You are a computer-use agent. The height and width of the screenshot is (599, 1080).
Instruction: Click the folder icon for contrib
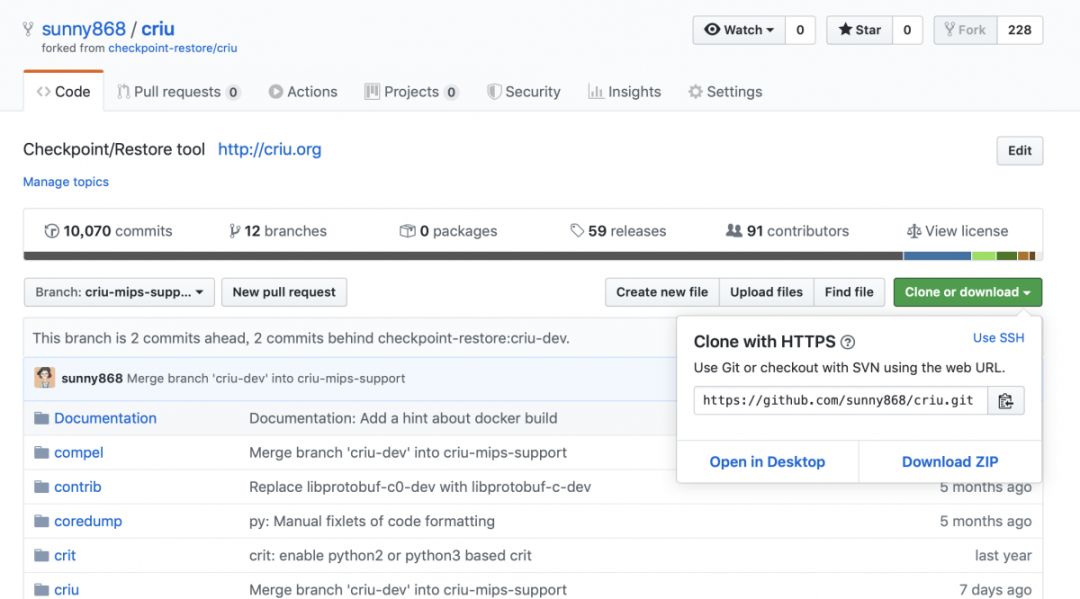(x=41, y=487)
